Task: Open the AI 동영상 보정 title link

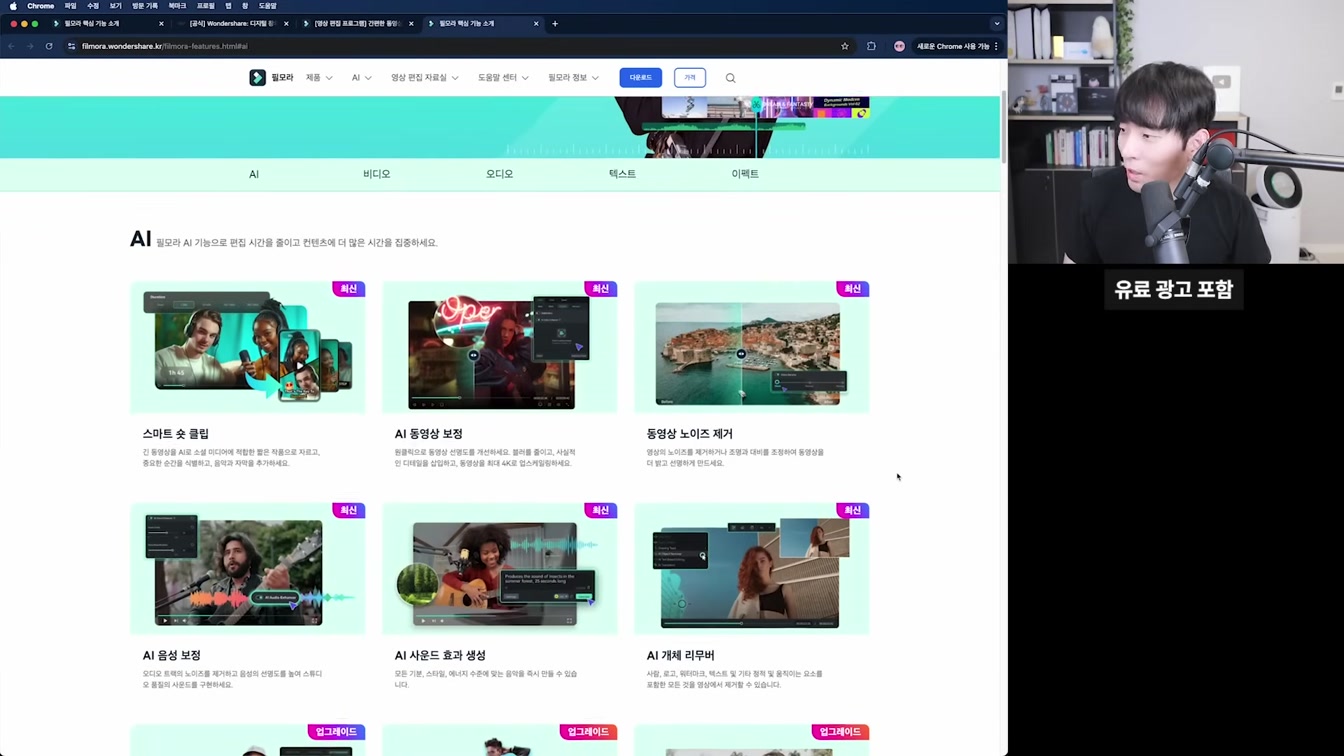Action: 429,434
